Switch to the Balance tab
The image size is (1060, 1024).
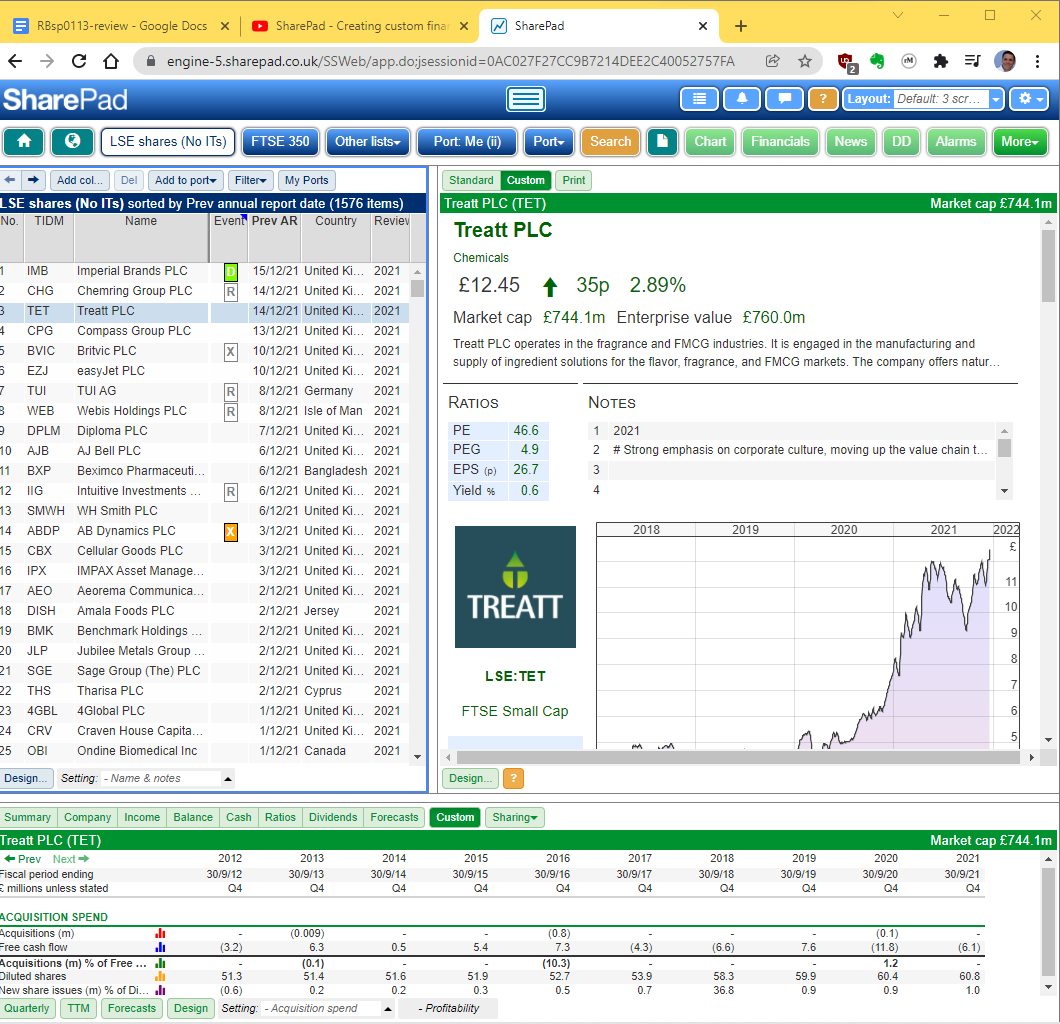(x=193, y=817)
